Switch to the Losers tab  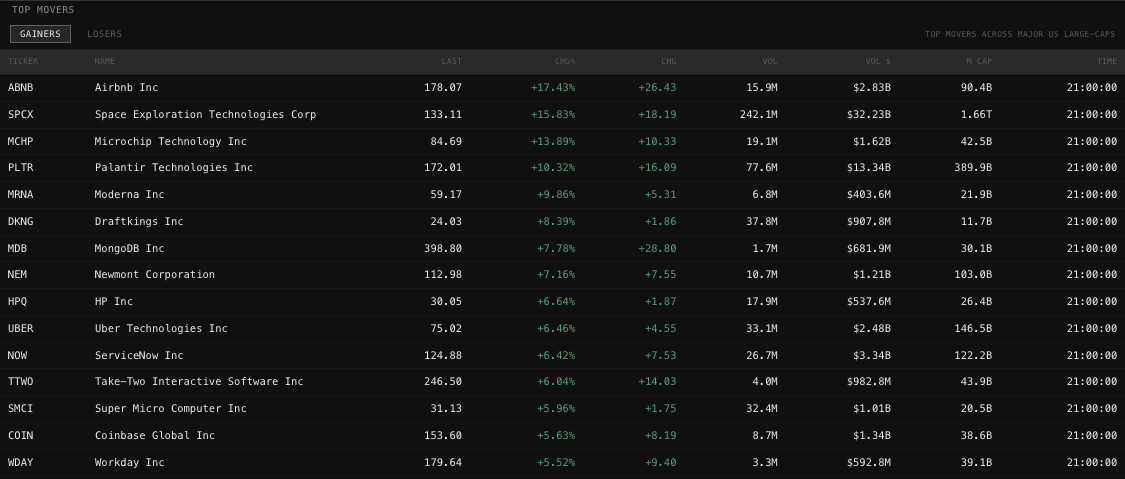click(104, 34)
